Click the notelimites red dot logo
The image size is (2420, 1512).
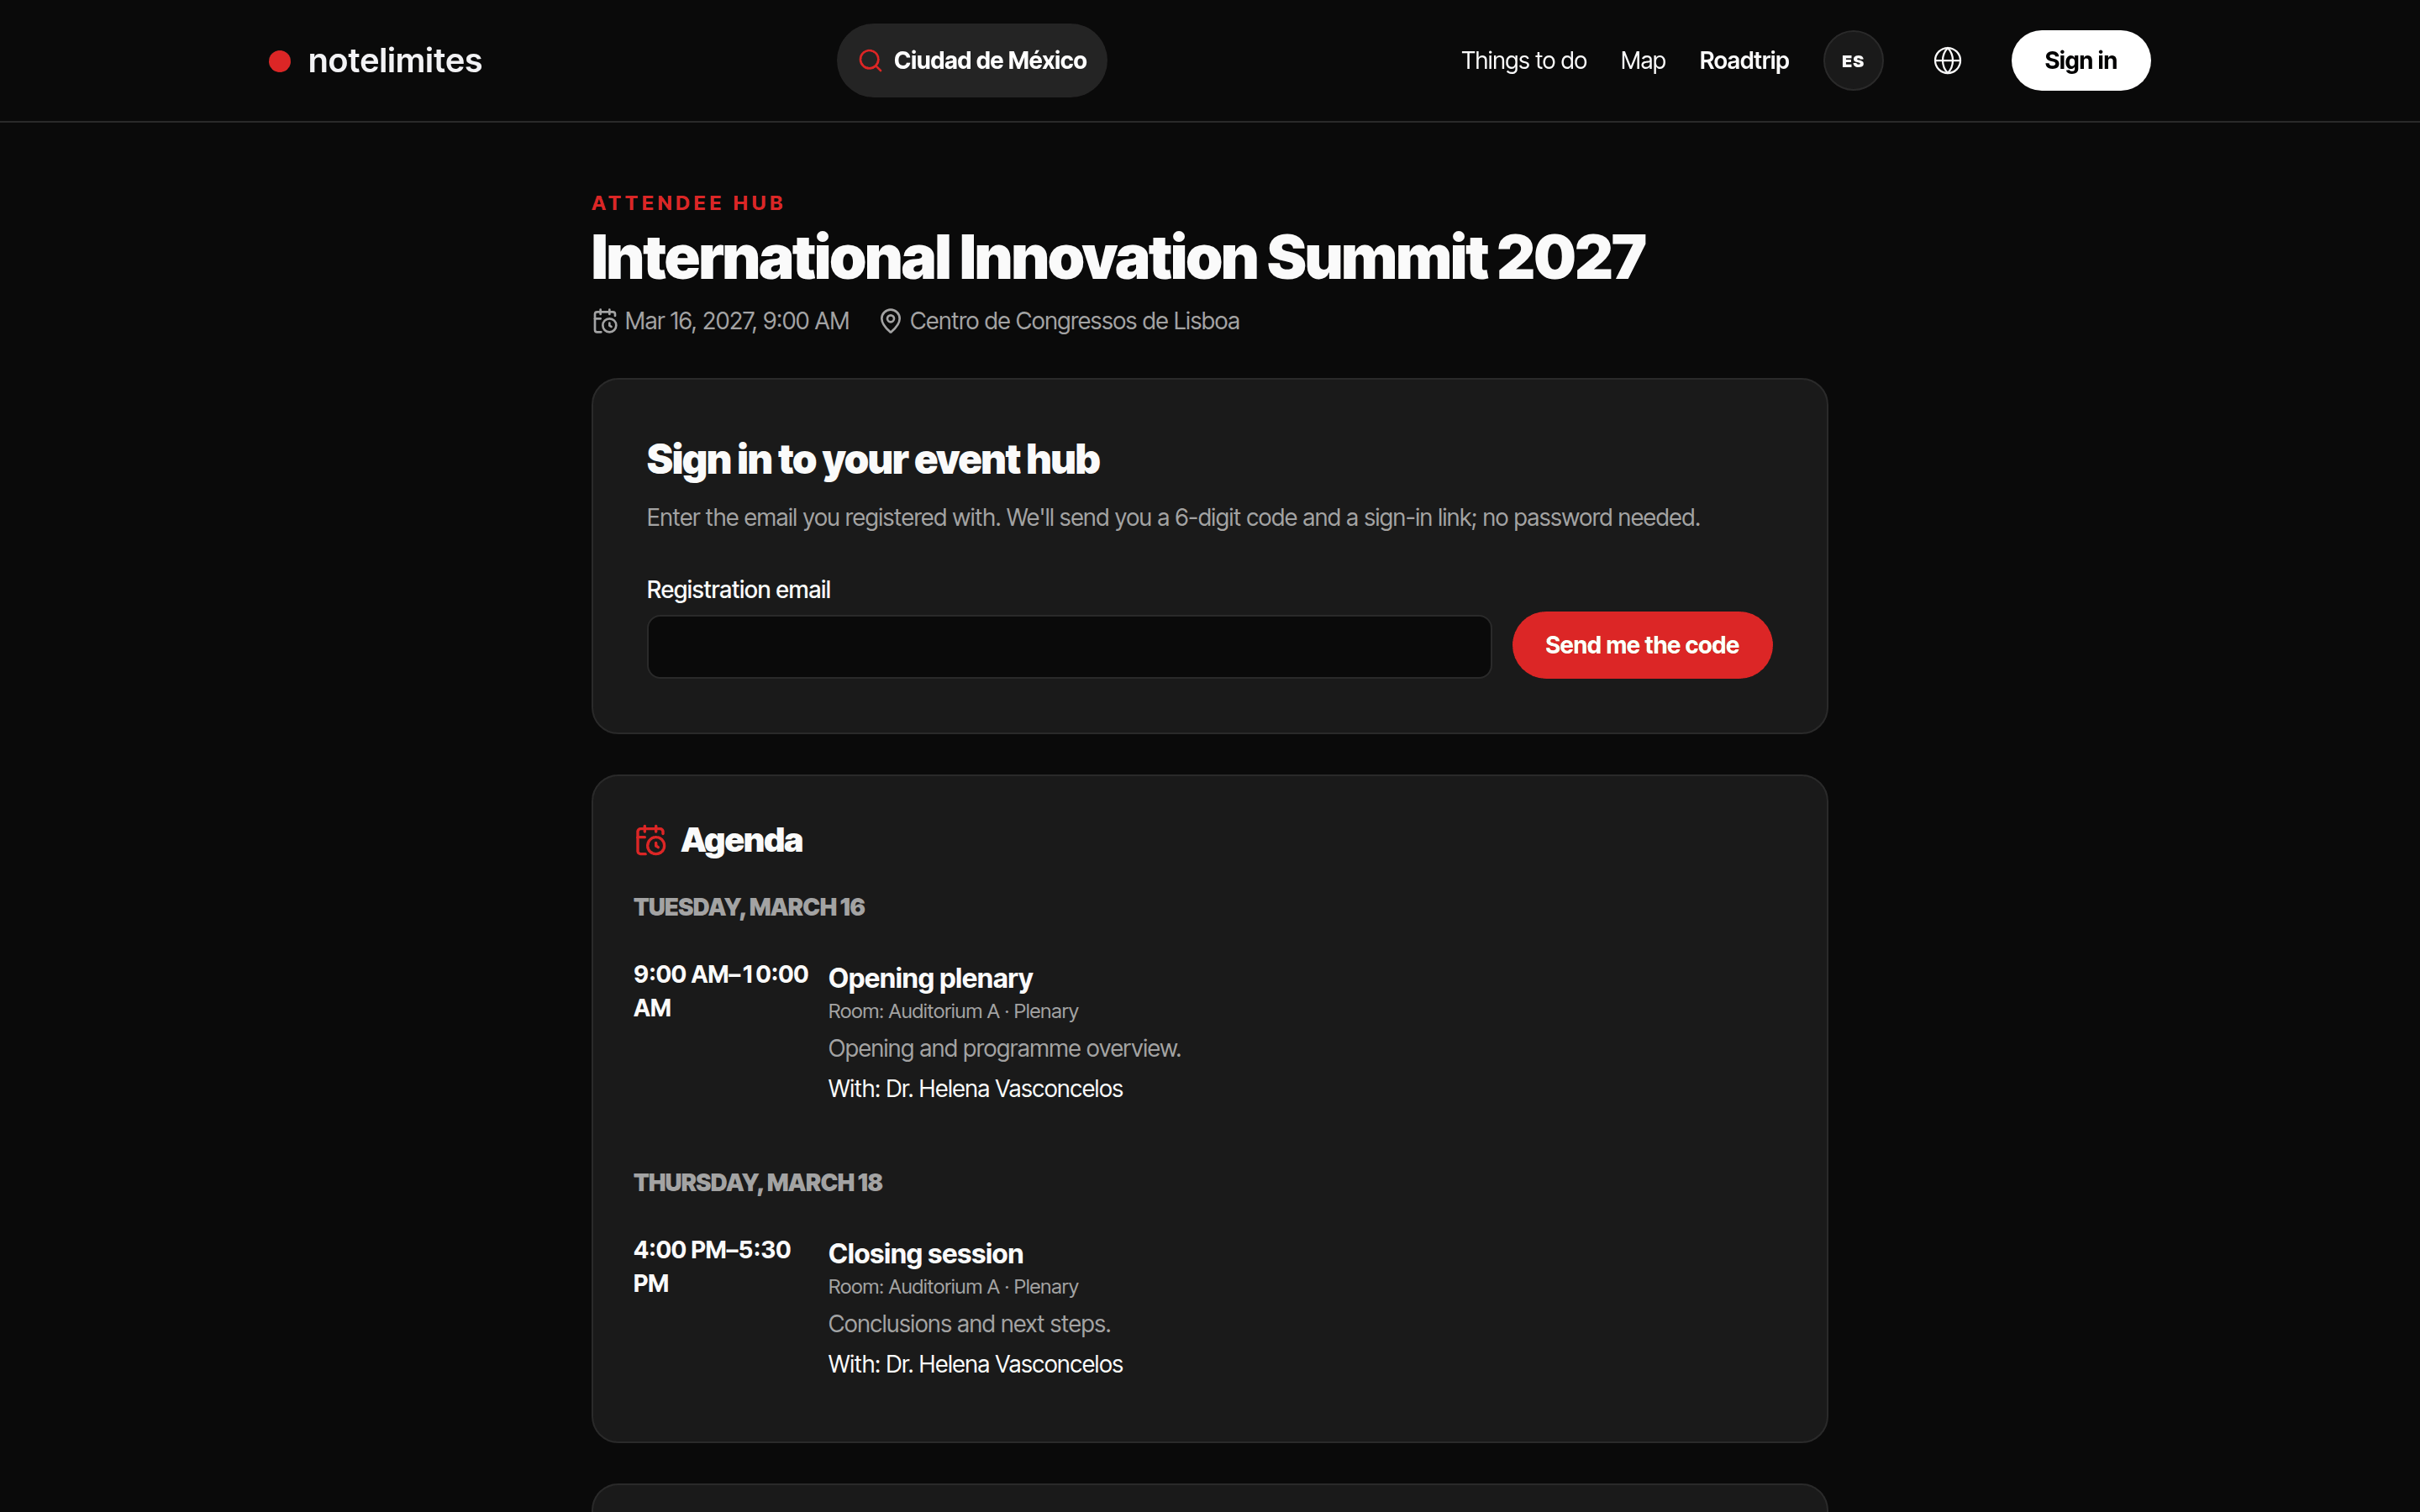point(280,61)
